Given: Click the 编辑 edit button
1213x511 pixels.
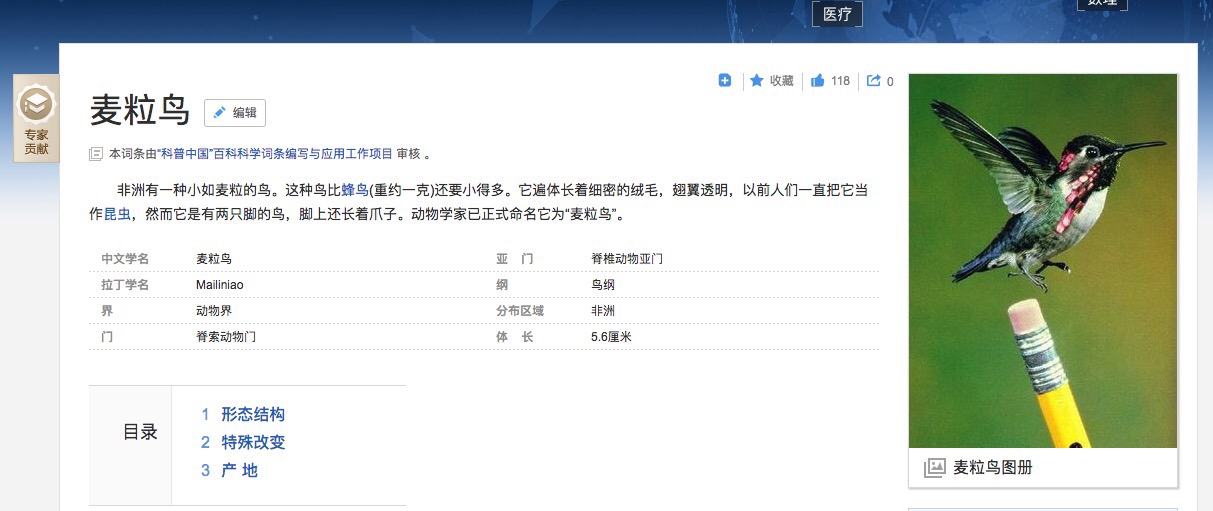Looking at the screenshot, I should point(235,113).
